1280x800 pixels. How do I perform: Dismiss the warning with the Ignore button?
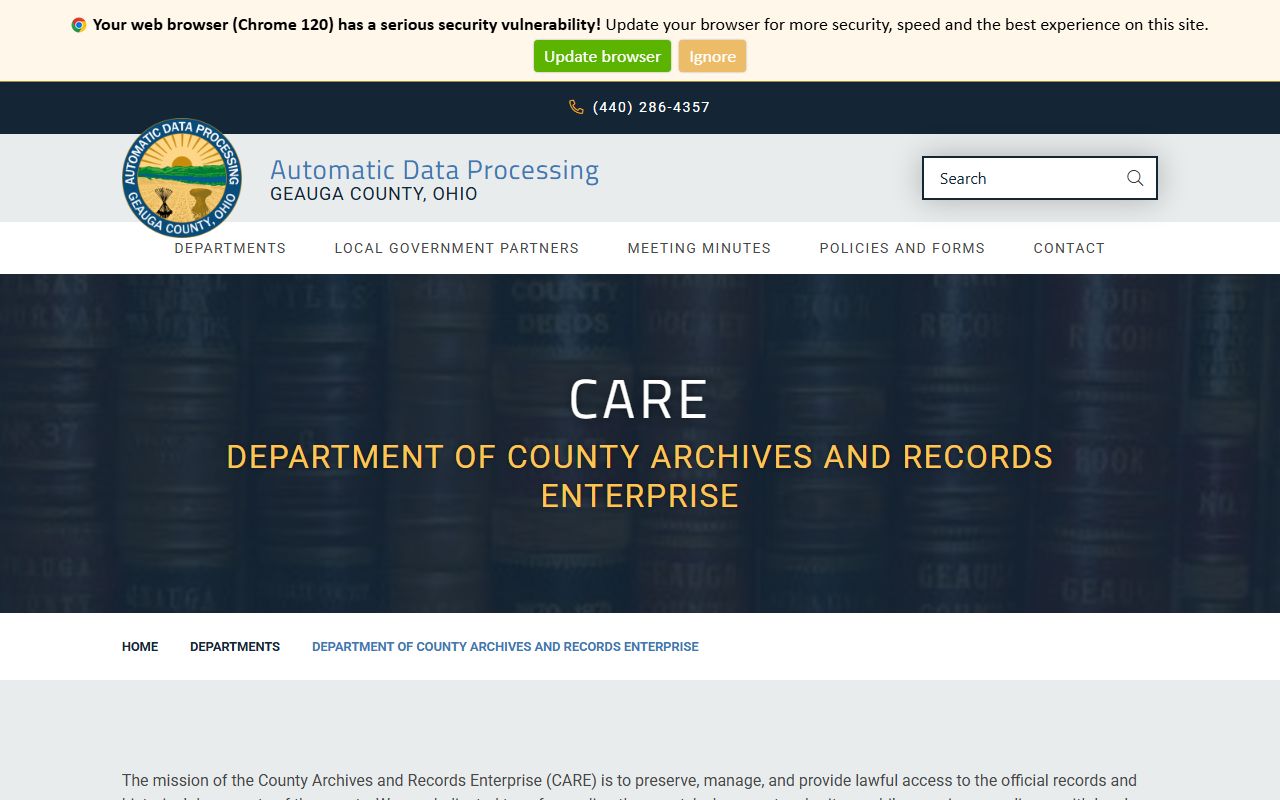pos(712,57)
